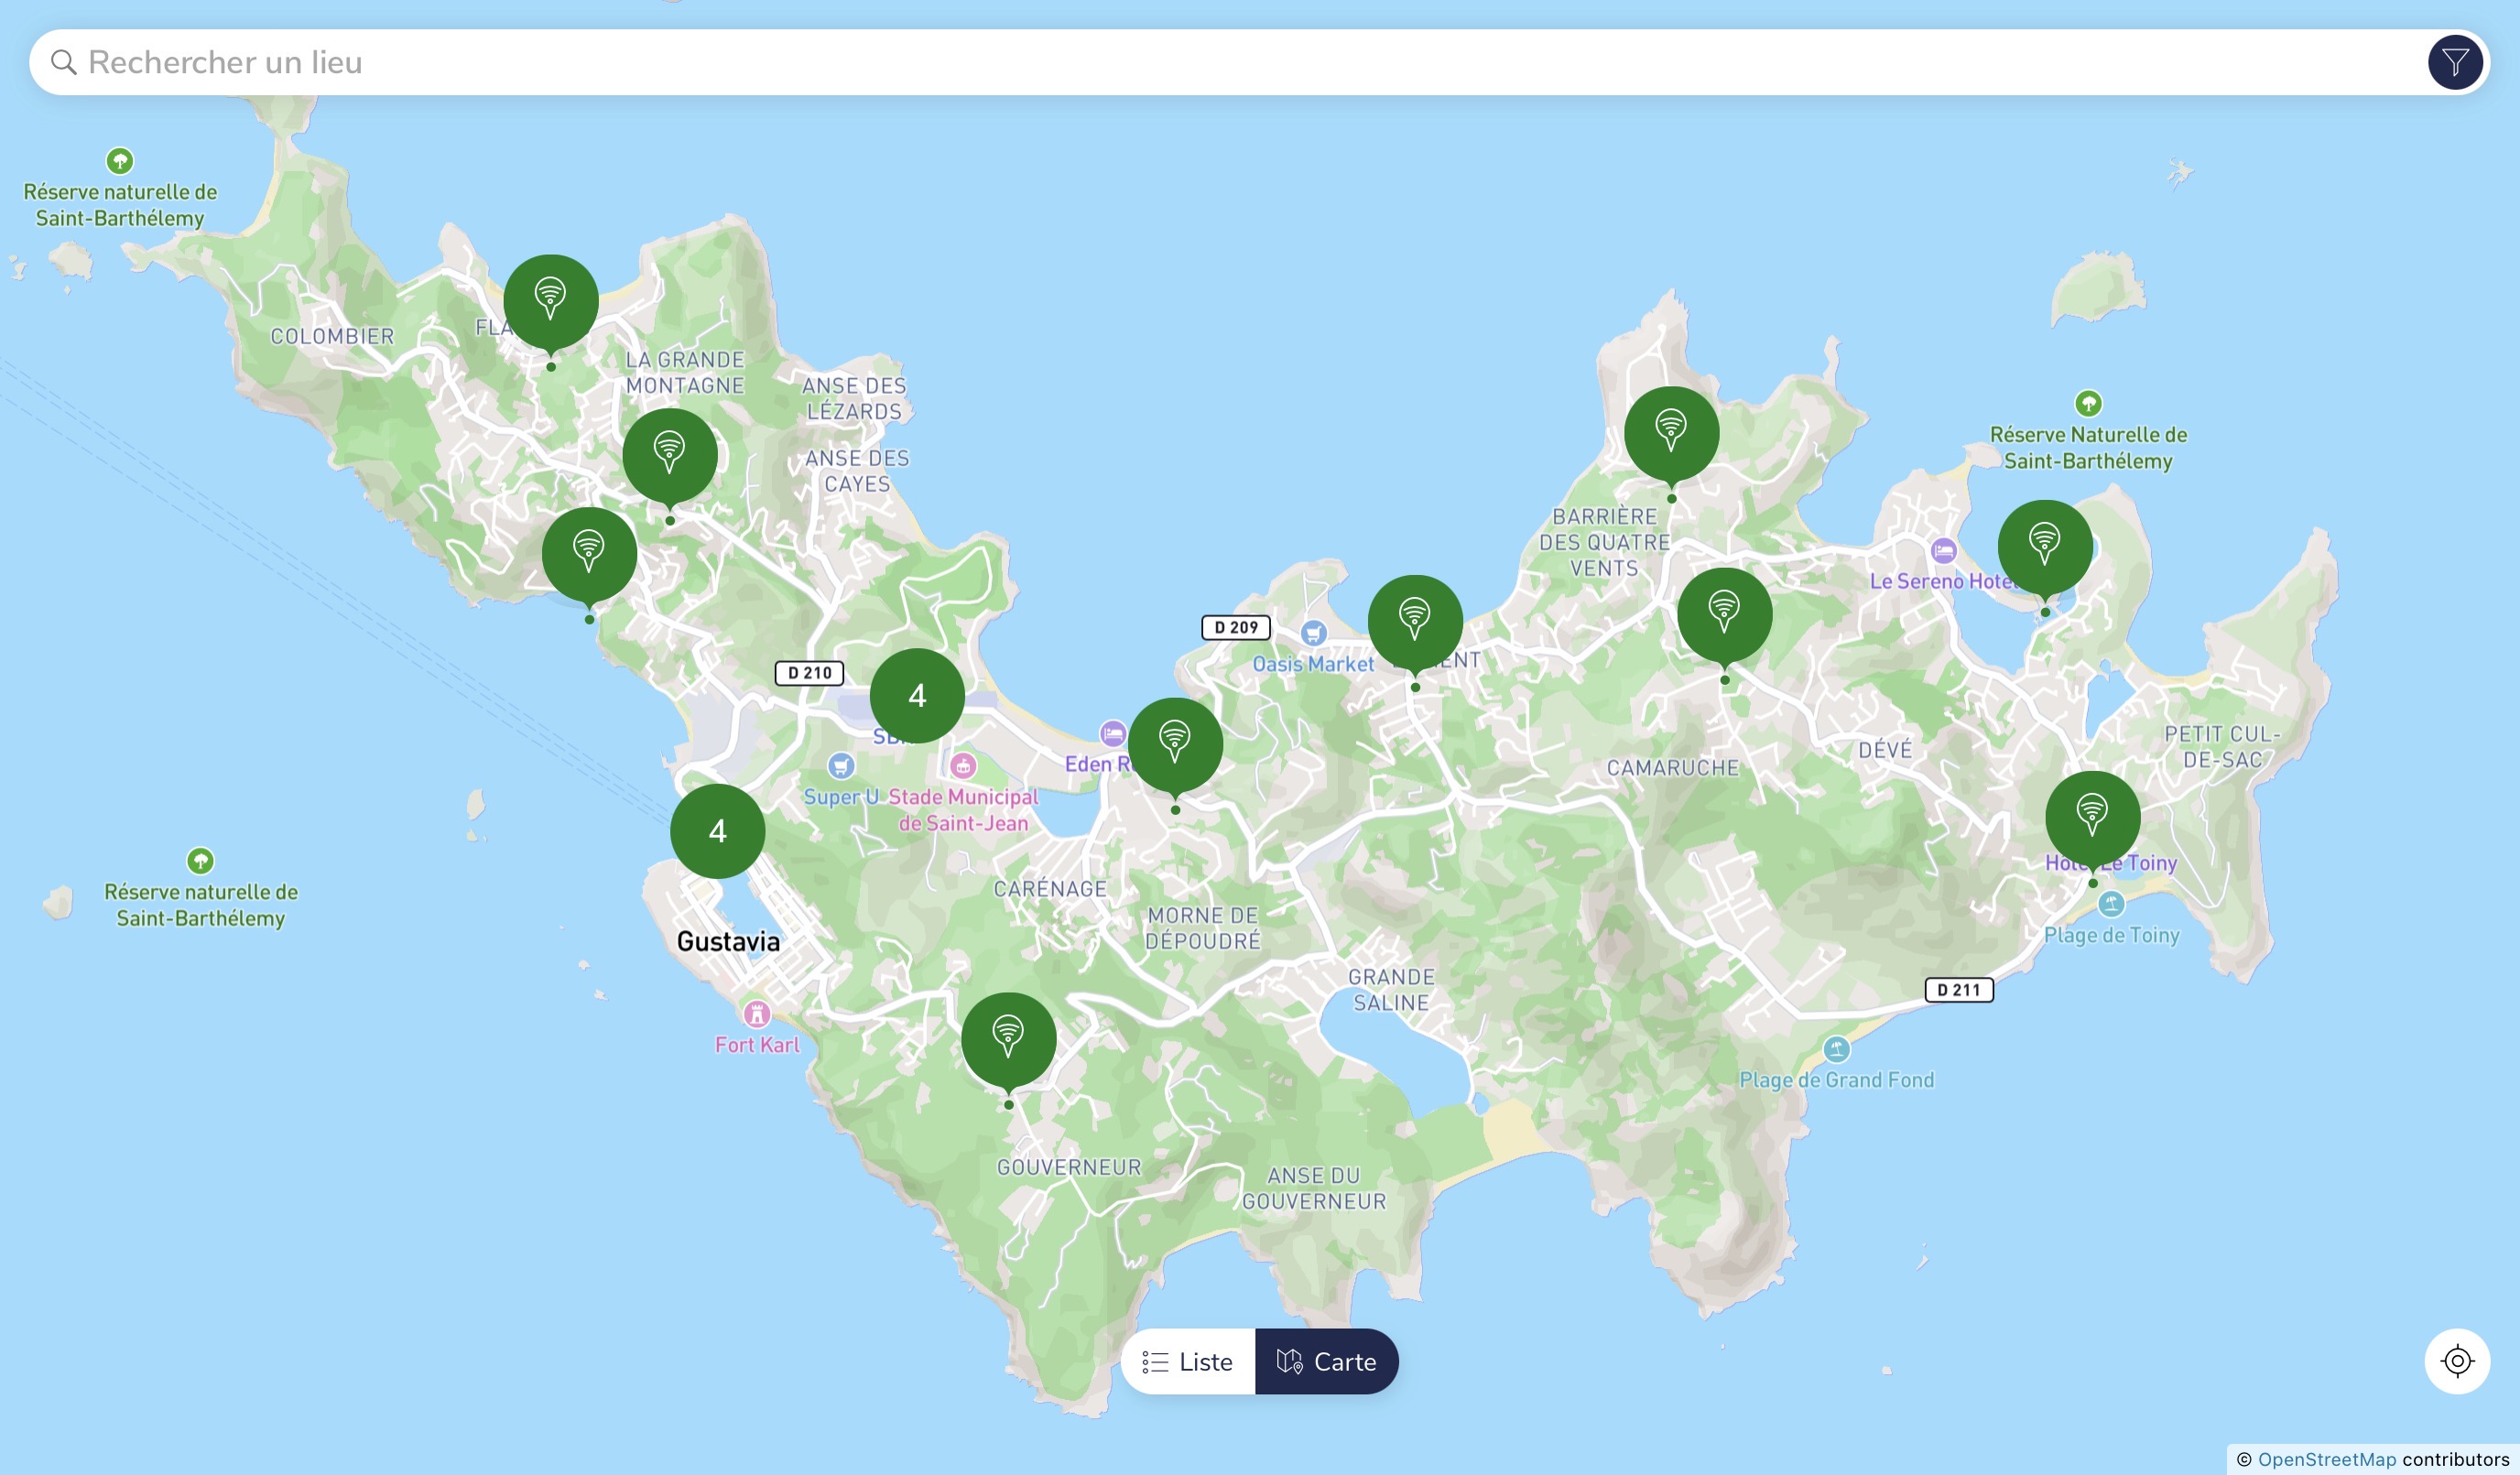
Task: Click the search magnifier icon
Action: (64, 63)
